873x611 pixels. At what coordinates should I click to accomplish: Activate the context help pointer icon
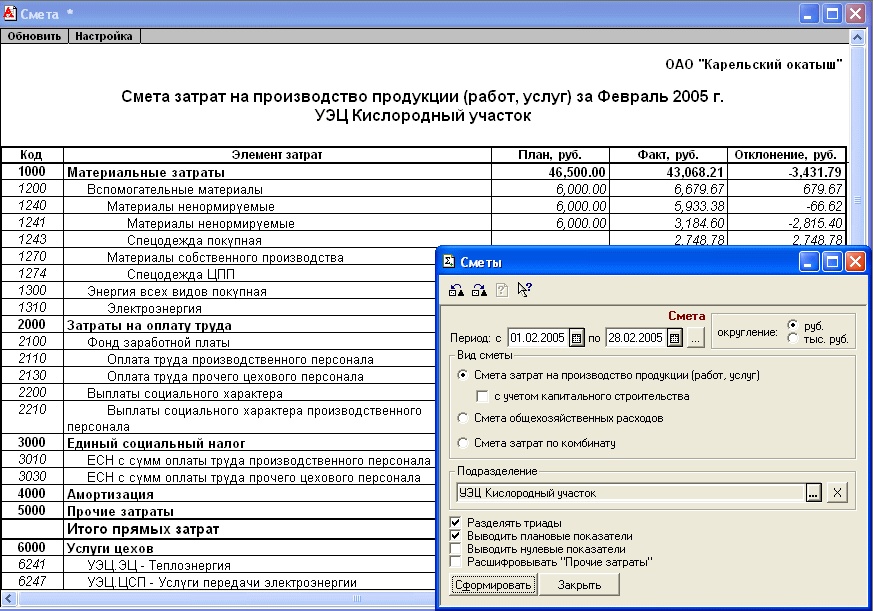click(x=525, y=290)
